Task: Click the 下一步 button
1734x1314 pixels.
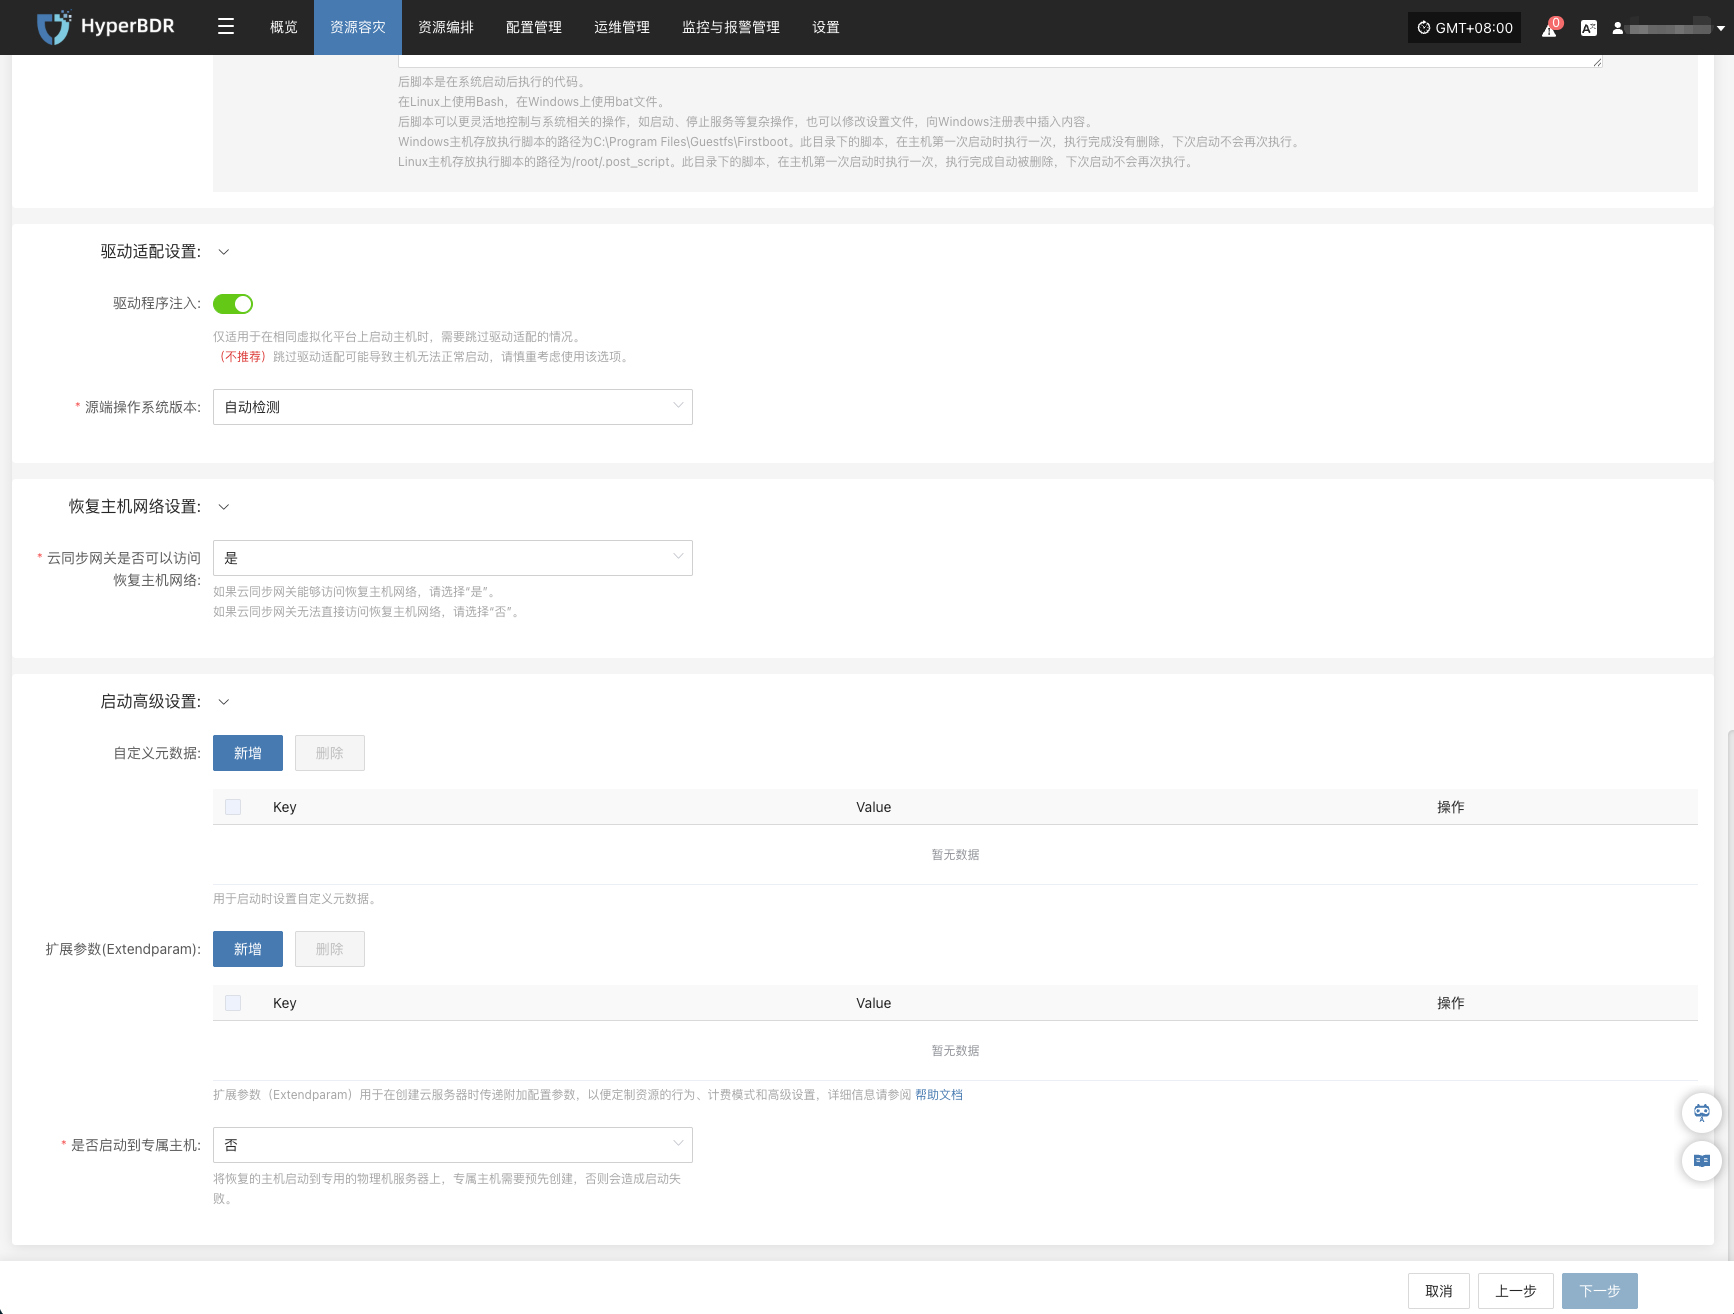Action: click(x=1599, y=1291)
